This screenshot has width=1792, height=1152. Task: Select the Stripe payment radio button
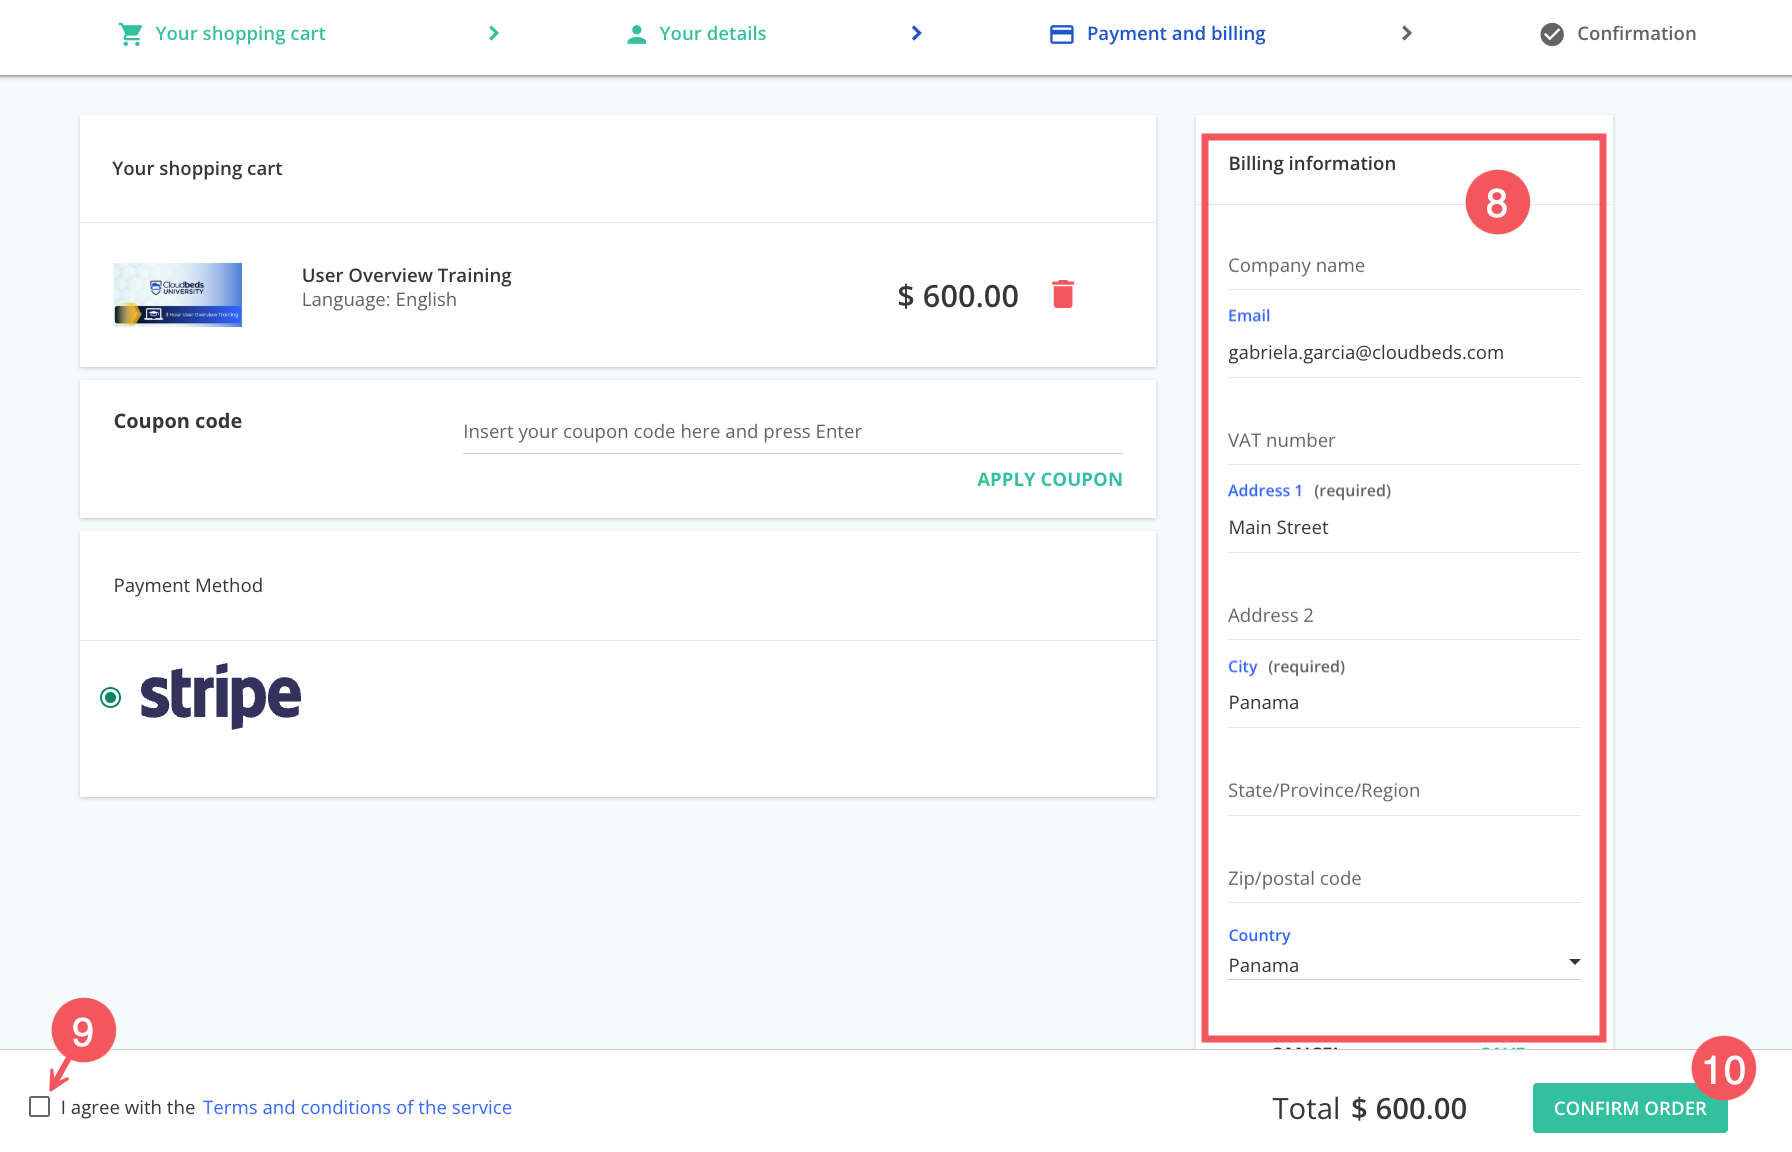111,697
